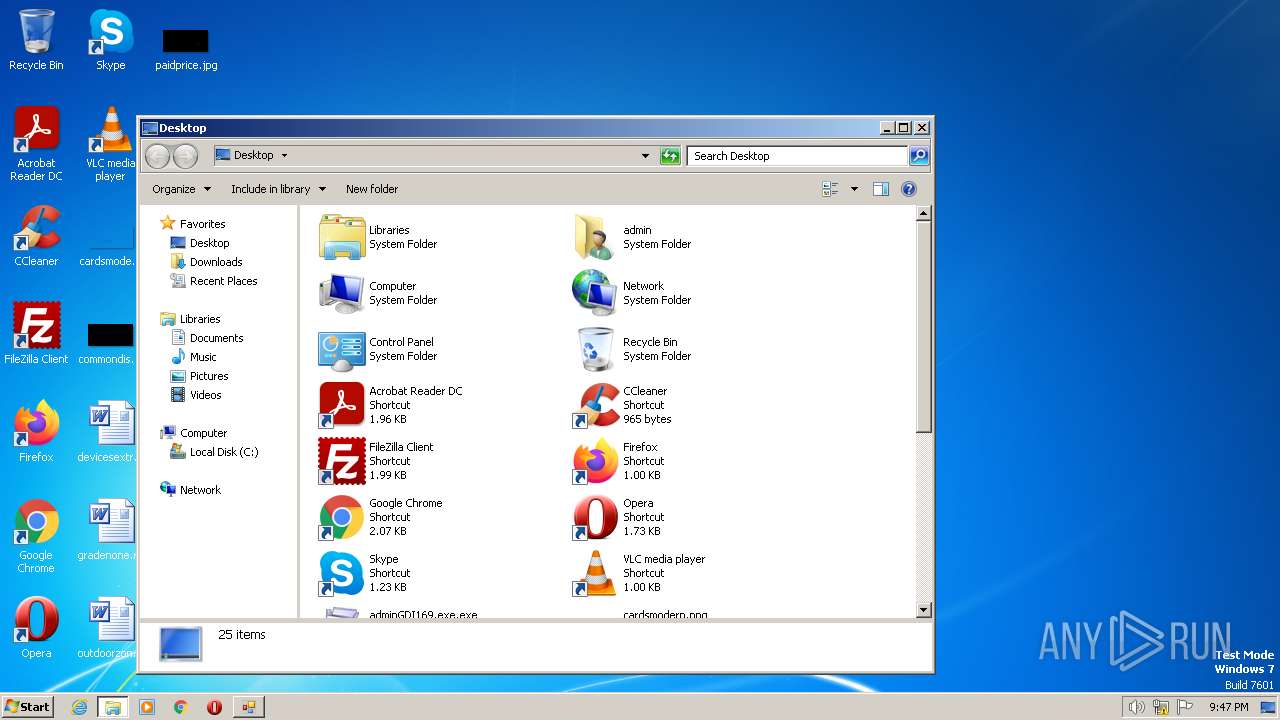Select Opera shortcut in Explorer list
The width and height of the screenshot is (1280, 720).
coord(596,517)
